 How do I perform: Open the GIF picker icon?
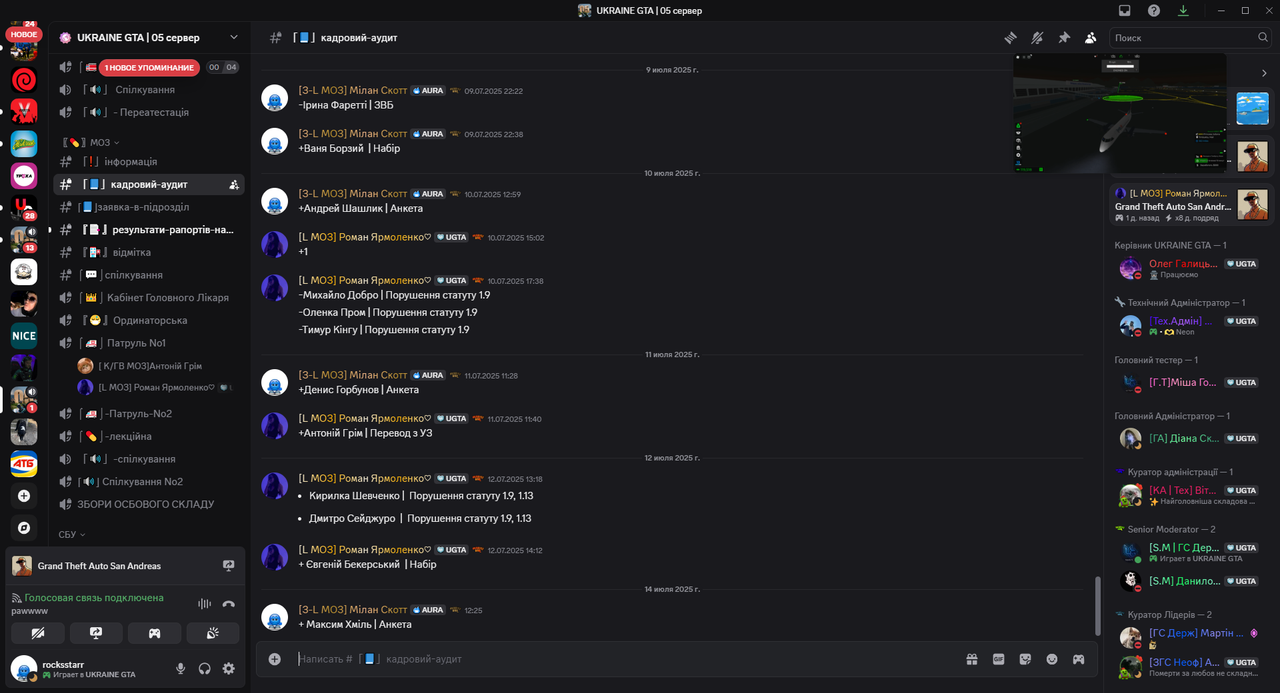tap(998, 659)
